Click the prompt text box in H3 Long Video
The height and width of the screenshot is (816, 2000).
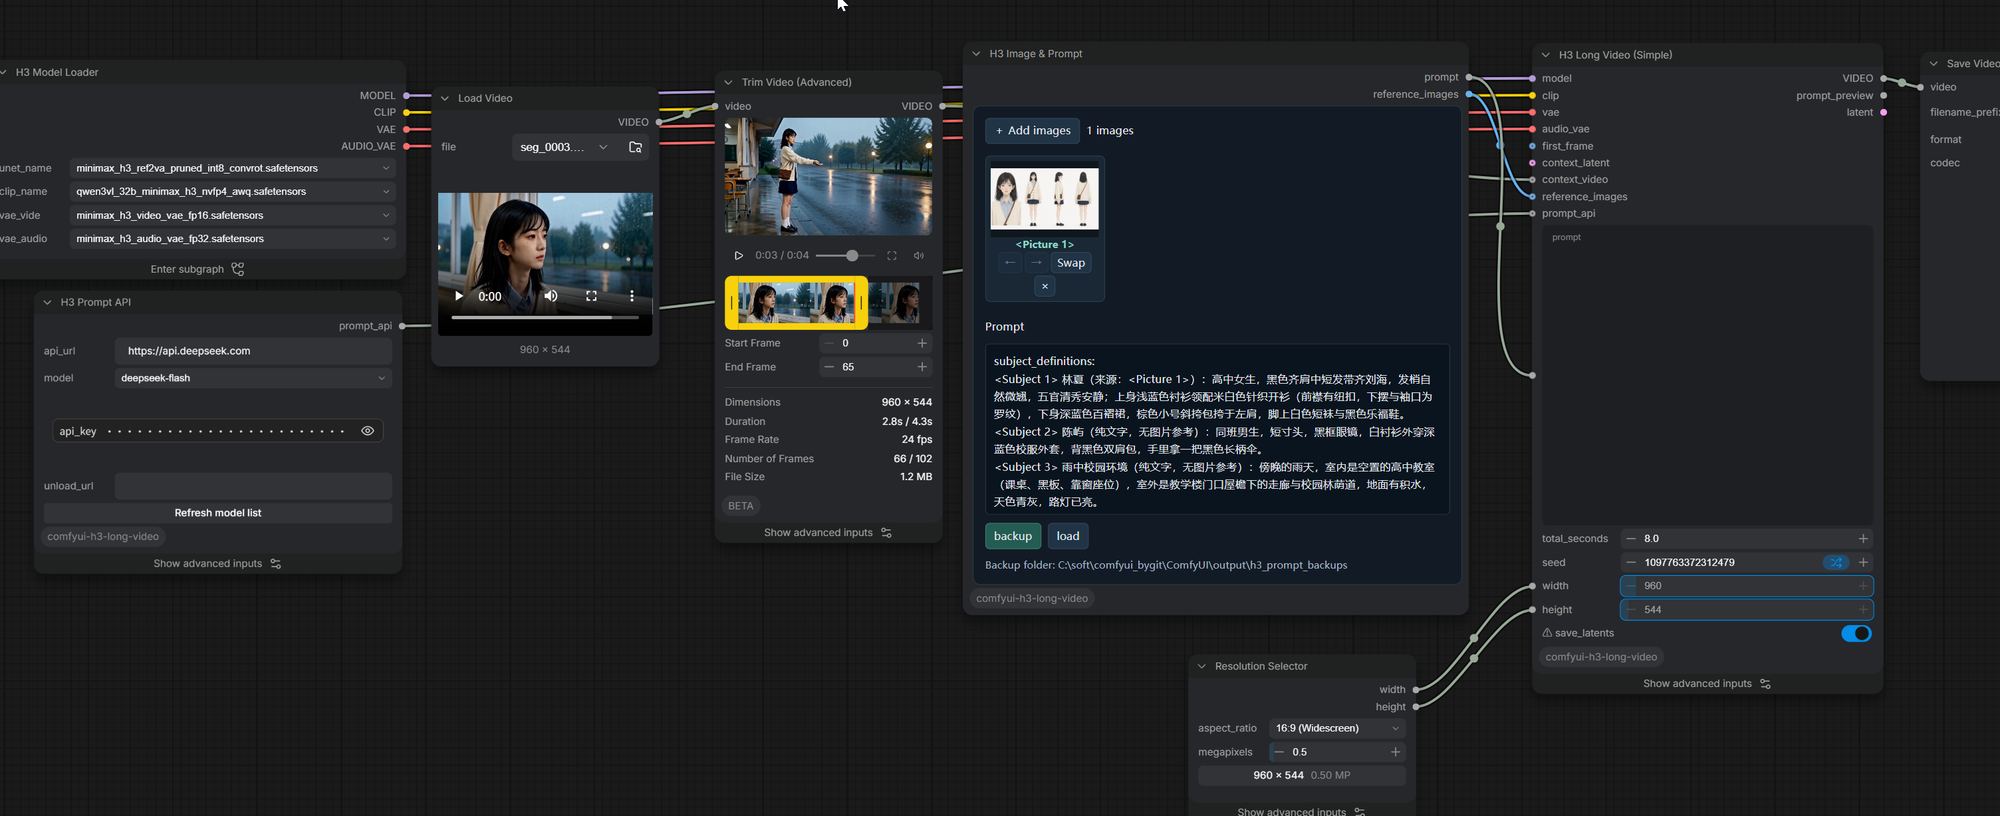(1707, 375)
